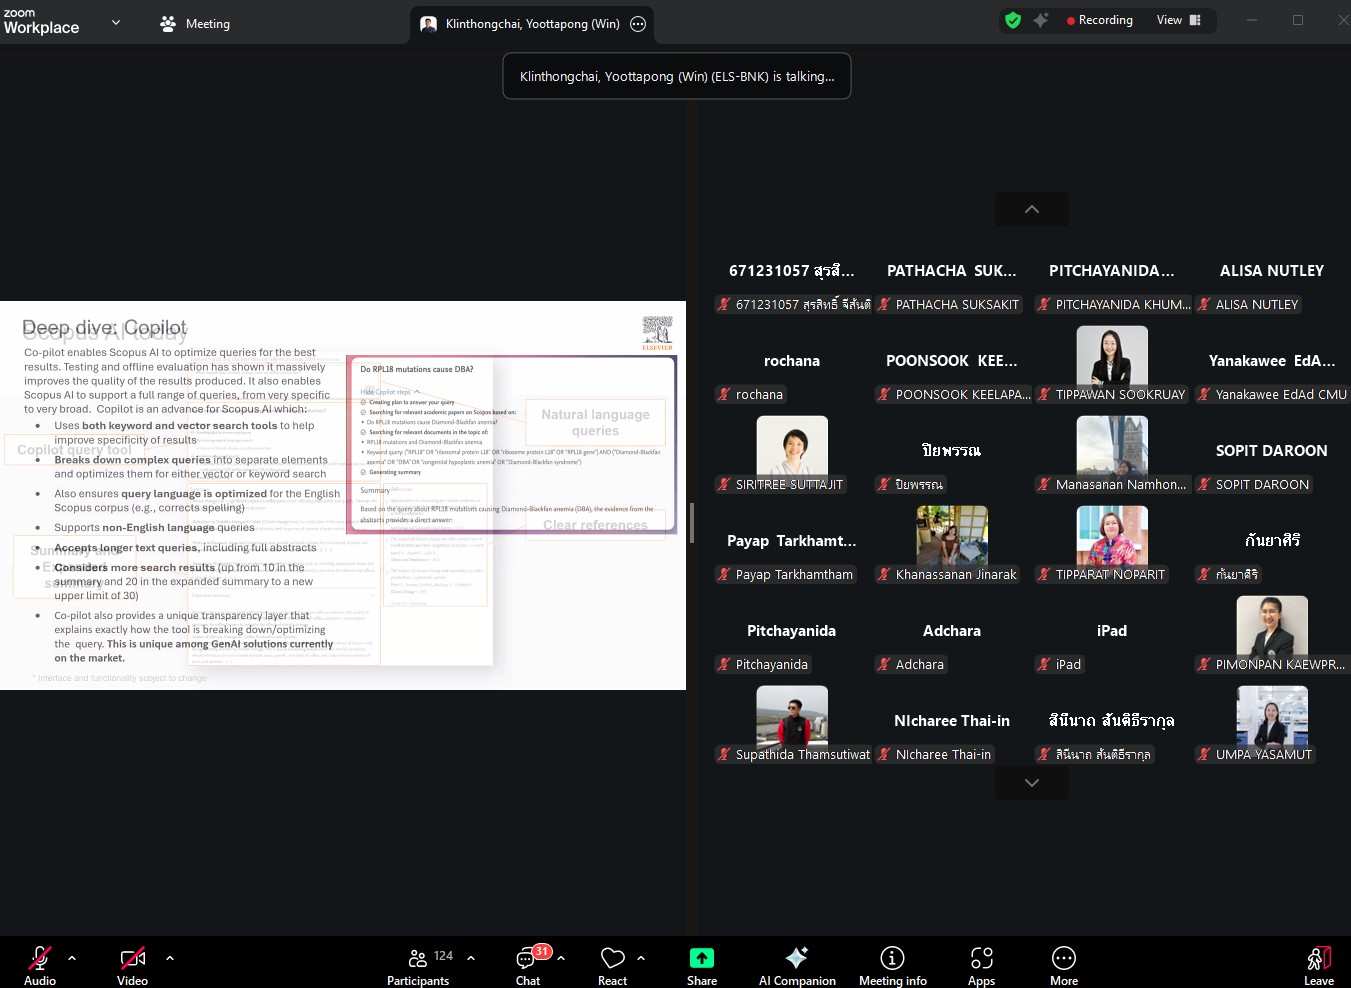Open the View layout menu
This screenshot has width=1351, height=988.
click(1178, 20)
